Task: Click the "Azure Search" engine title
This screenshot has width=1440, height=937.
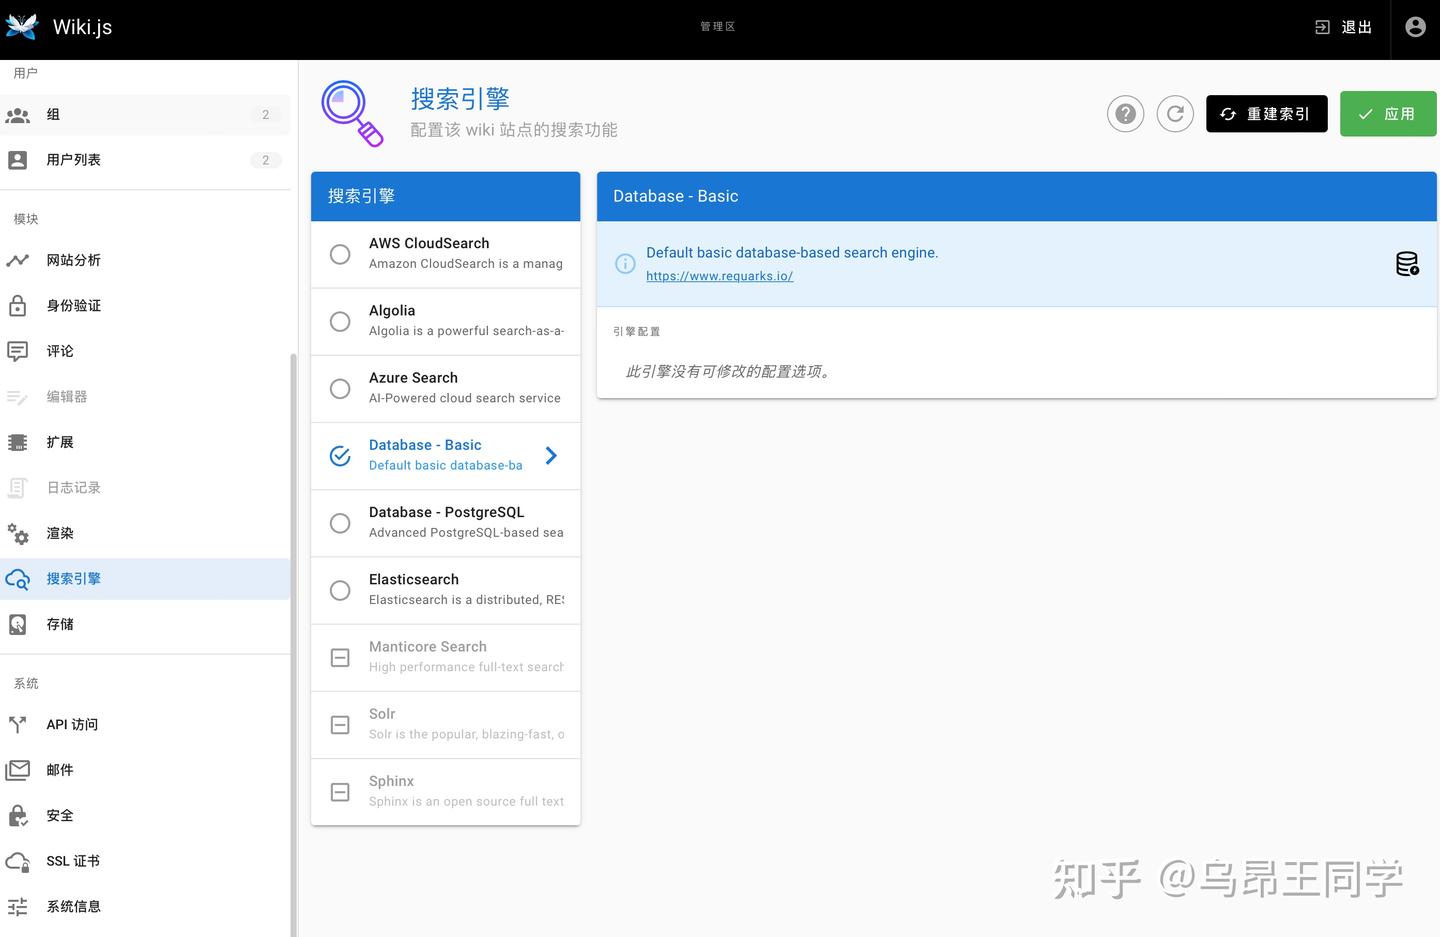Action: (x=413, y=378)
